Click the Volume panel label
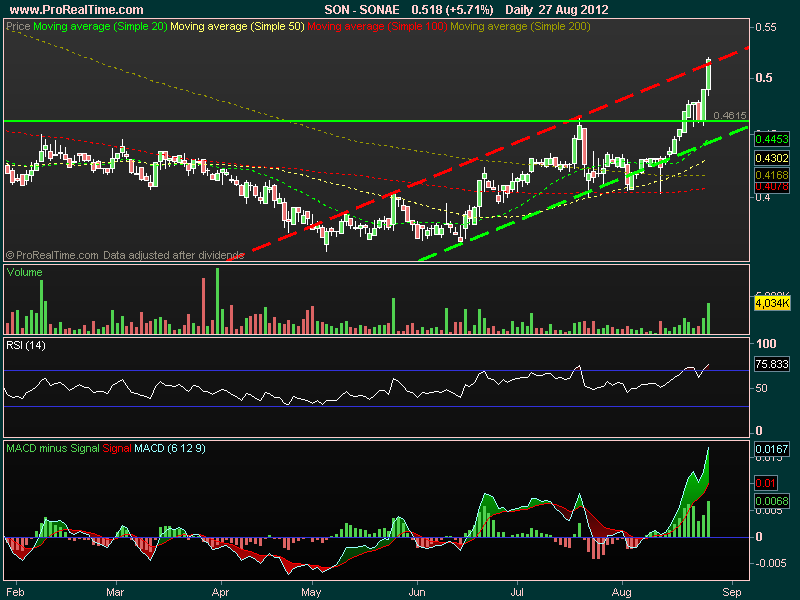Image resolution: width=800 pixels, height=600 pixels. (25, 271)
